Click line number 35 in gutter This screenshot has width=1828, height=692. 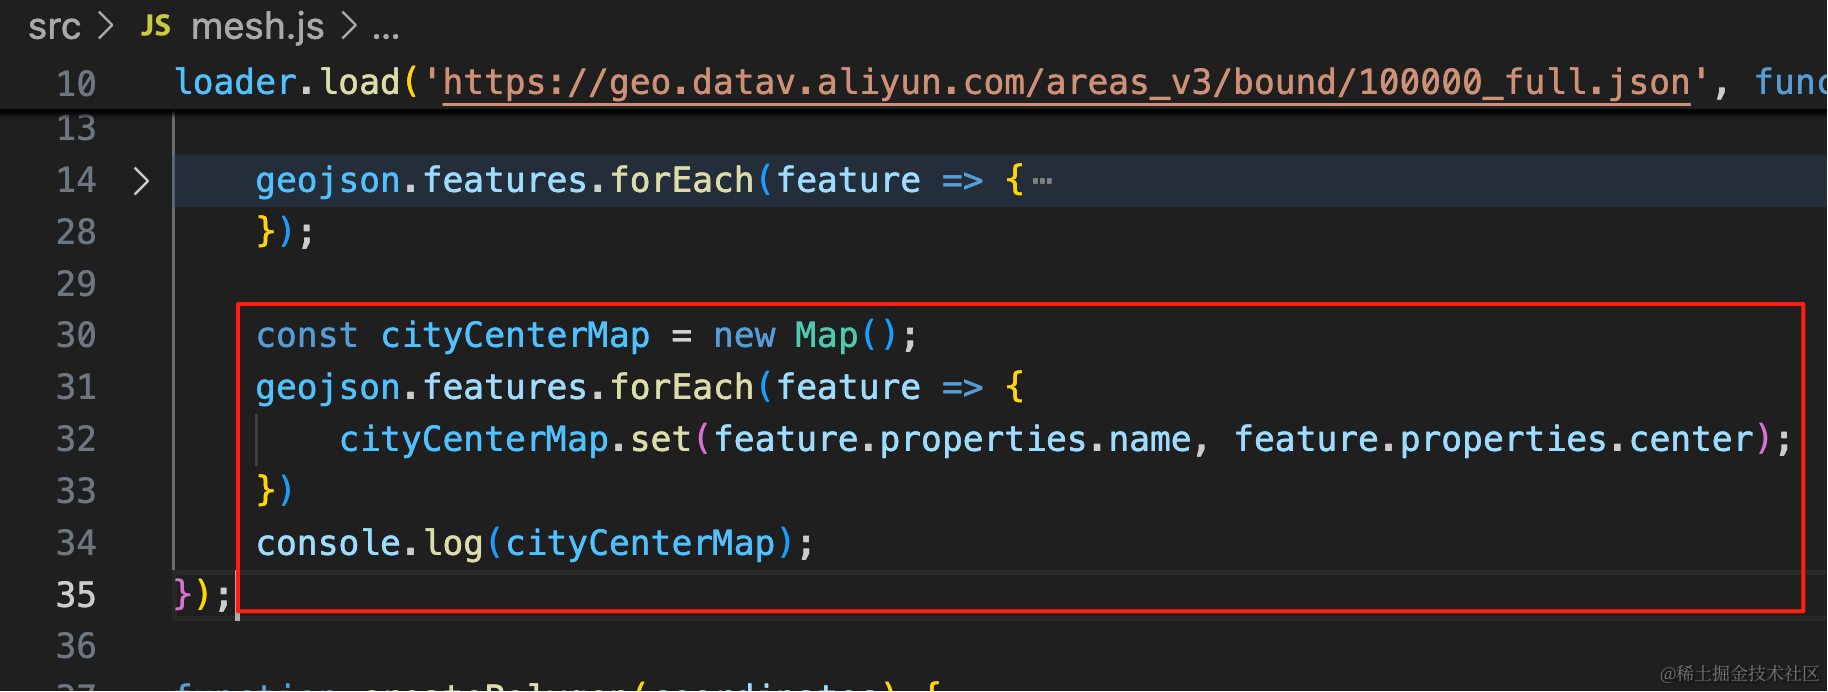pyautogui.click(x=76, y=595)
